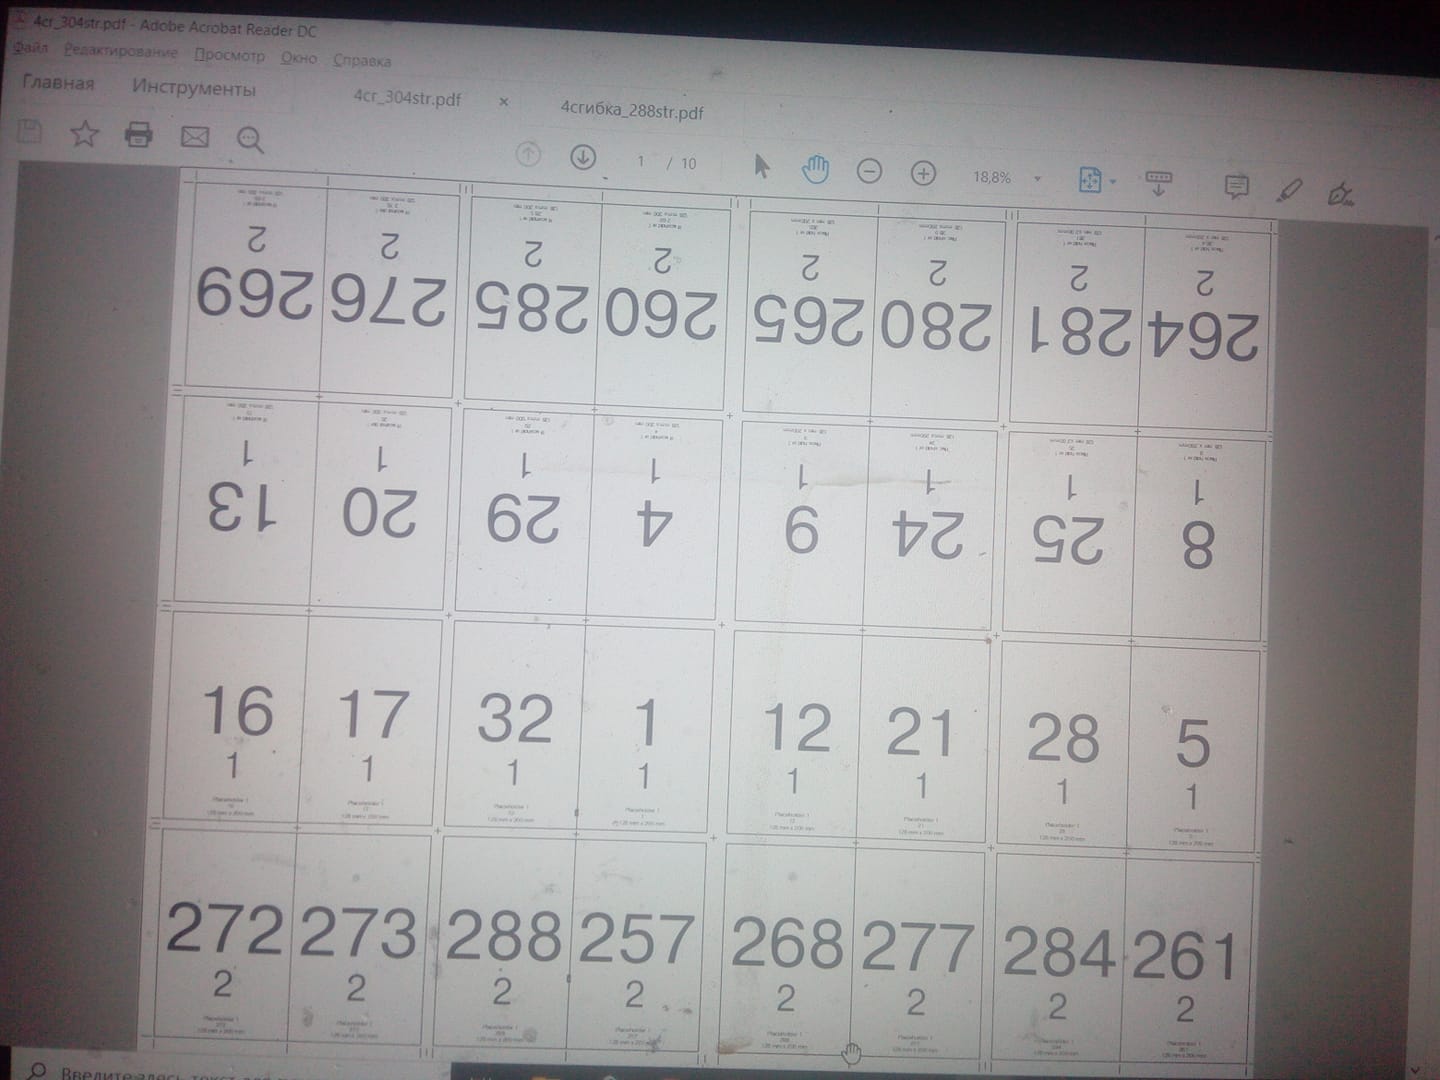Click upside-down page cell numbered 280
1440x1080 pixels.
pos(936,318)
